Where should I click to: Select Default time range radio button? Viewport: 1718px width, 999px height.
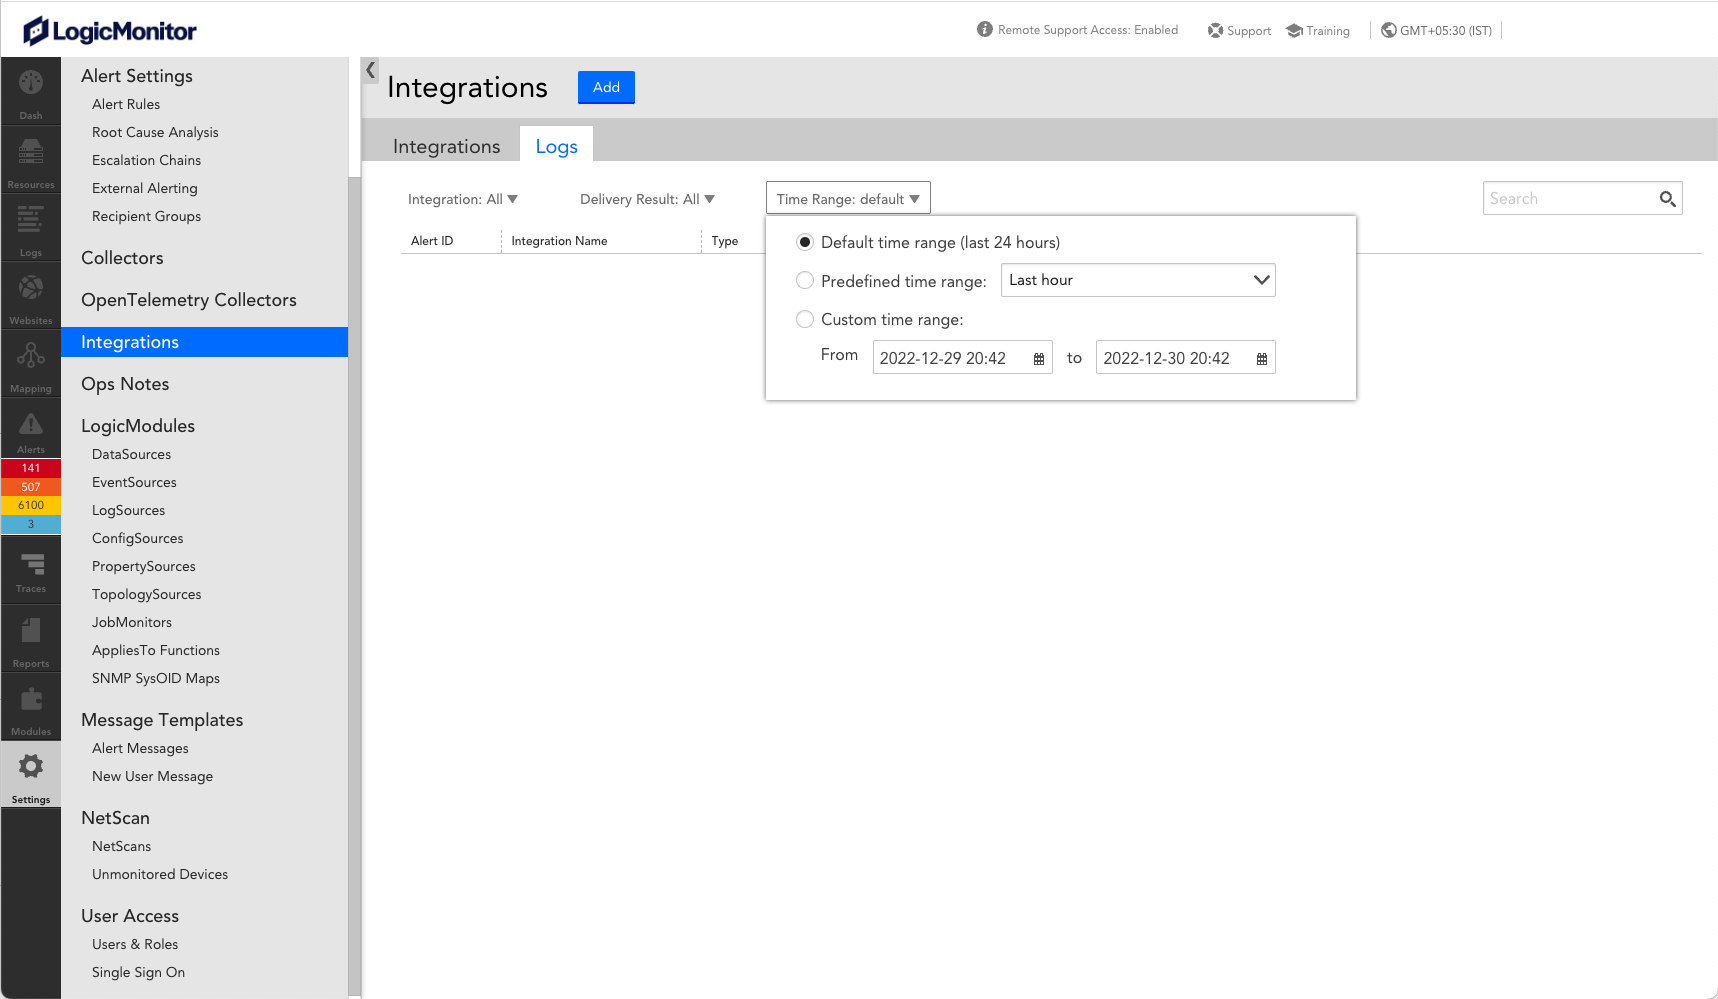[805, 242]
